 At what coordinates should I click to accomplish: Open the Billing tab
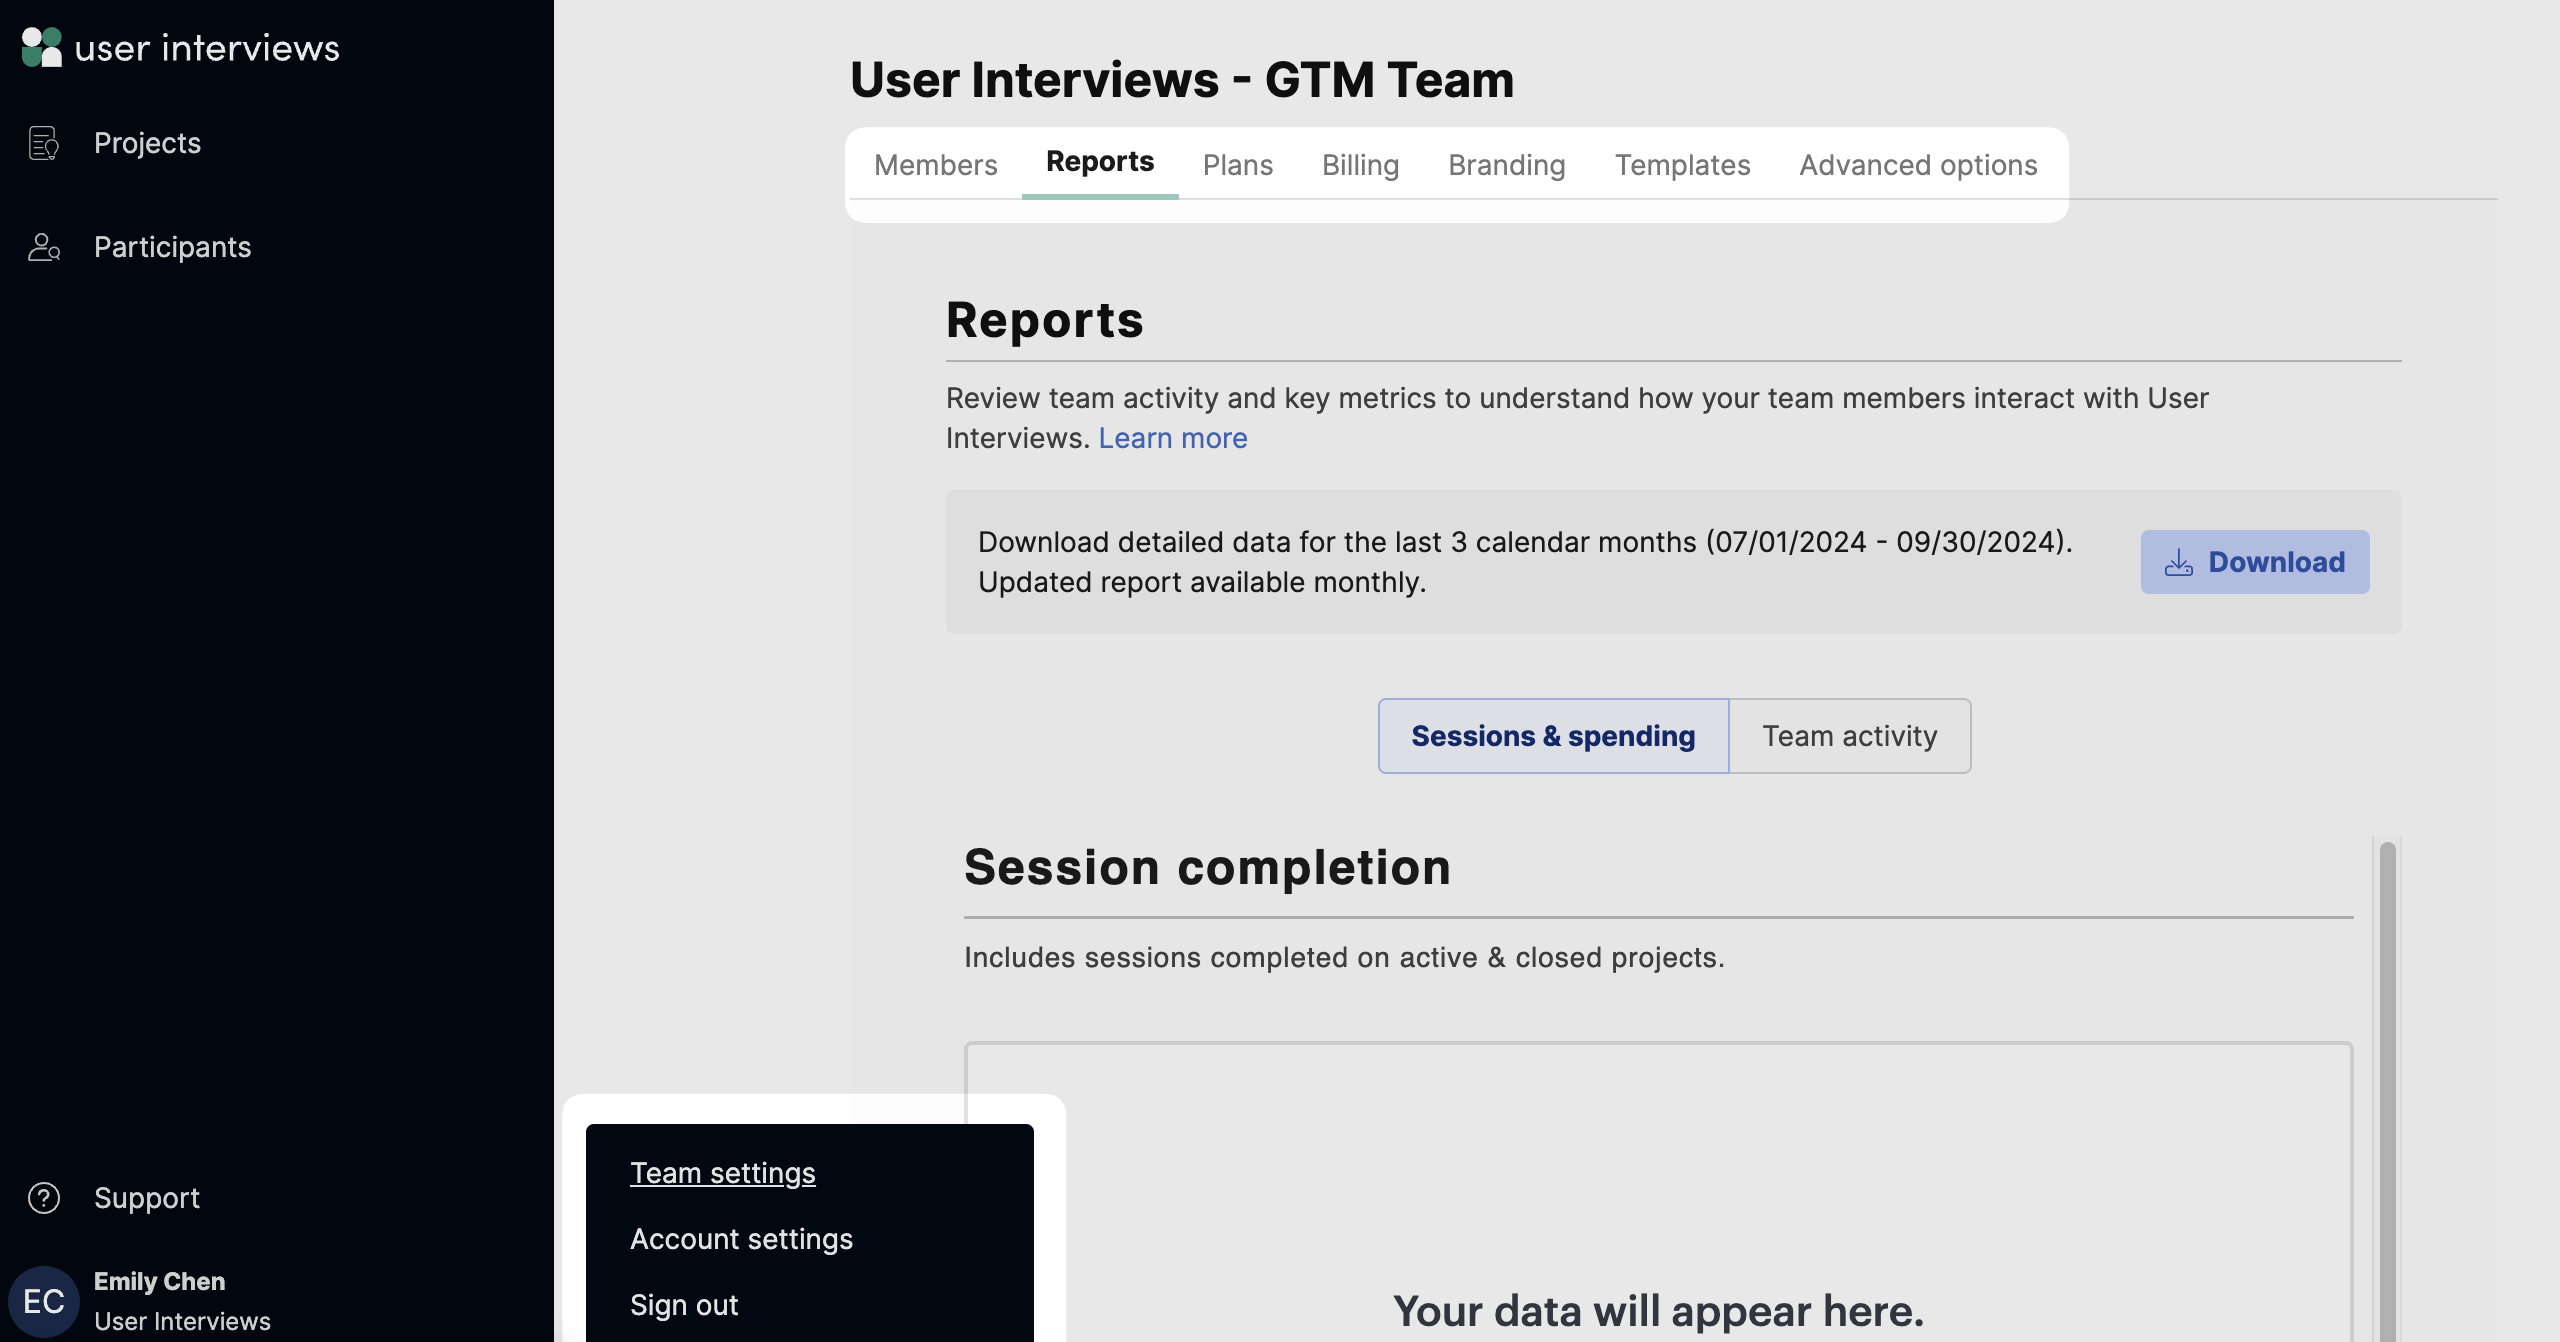[x=1360, y=165]
